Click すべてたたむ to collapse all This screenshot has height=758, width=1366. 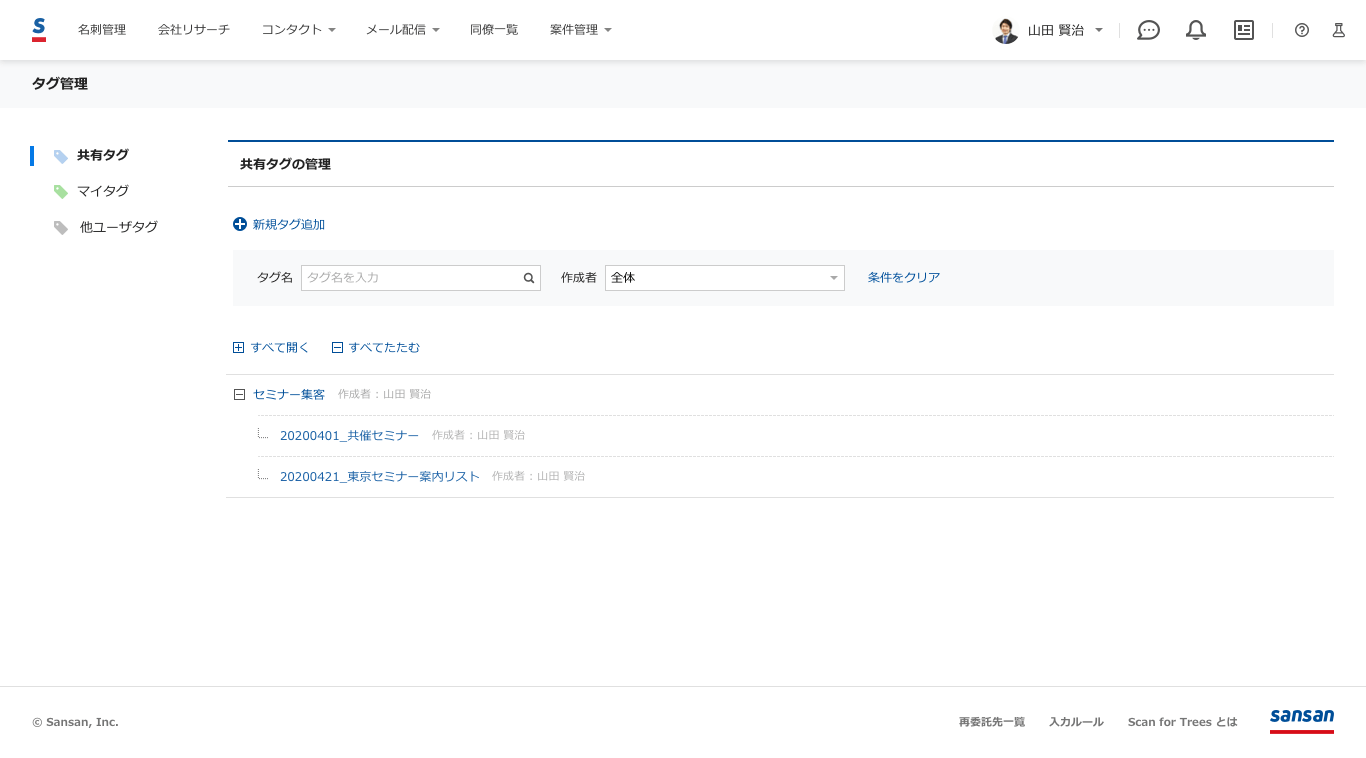(384, 348)
